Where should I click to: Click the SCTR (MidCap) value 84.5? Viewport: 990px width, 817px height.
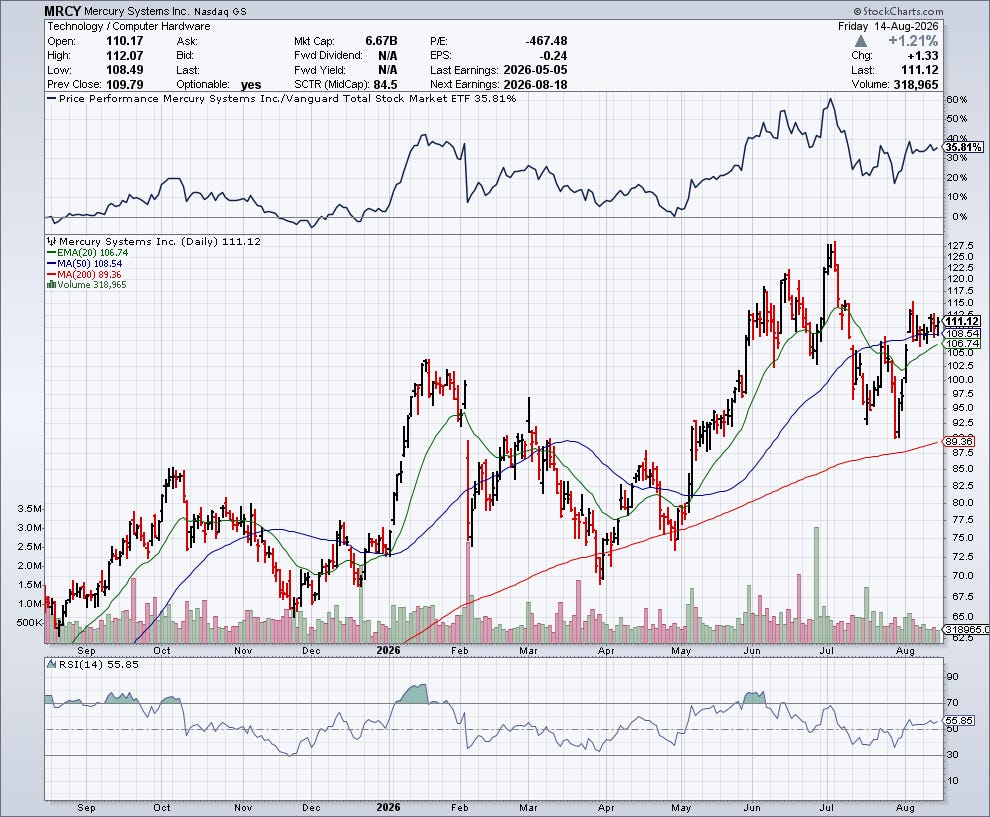click(385, 84)
